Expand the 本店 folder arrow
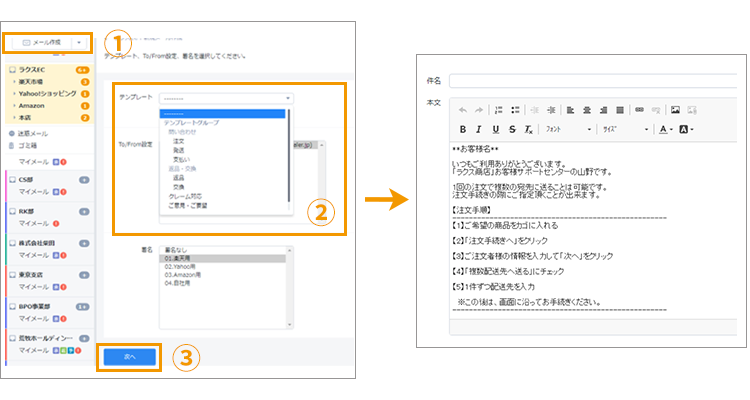This screenshot has width=750, height=400. [14, 118]
